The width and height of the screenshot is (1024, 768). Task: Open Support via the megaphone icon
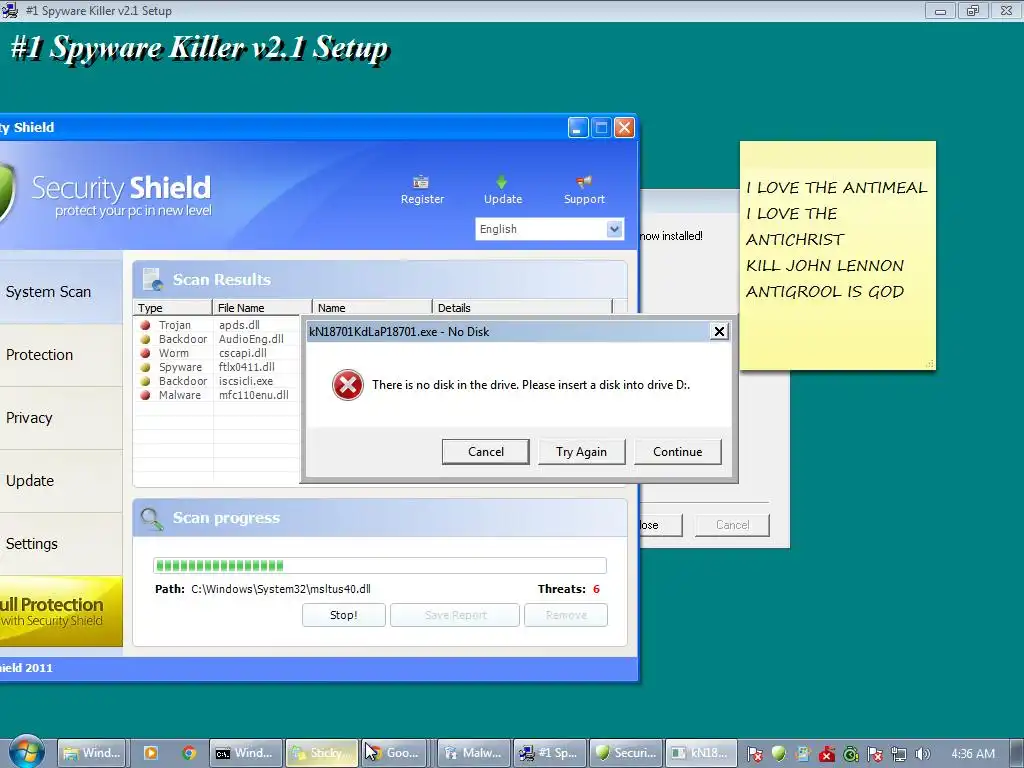click(584, 182)
